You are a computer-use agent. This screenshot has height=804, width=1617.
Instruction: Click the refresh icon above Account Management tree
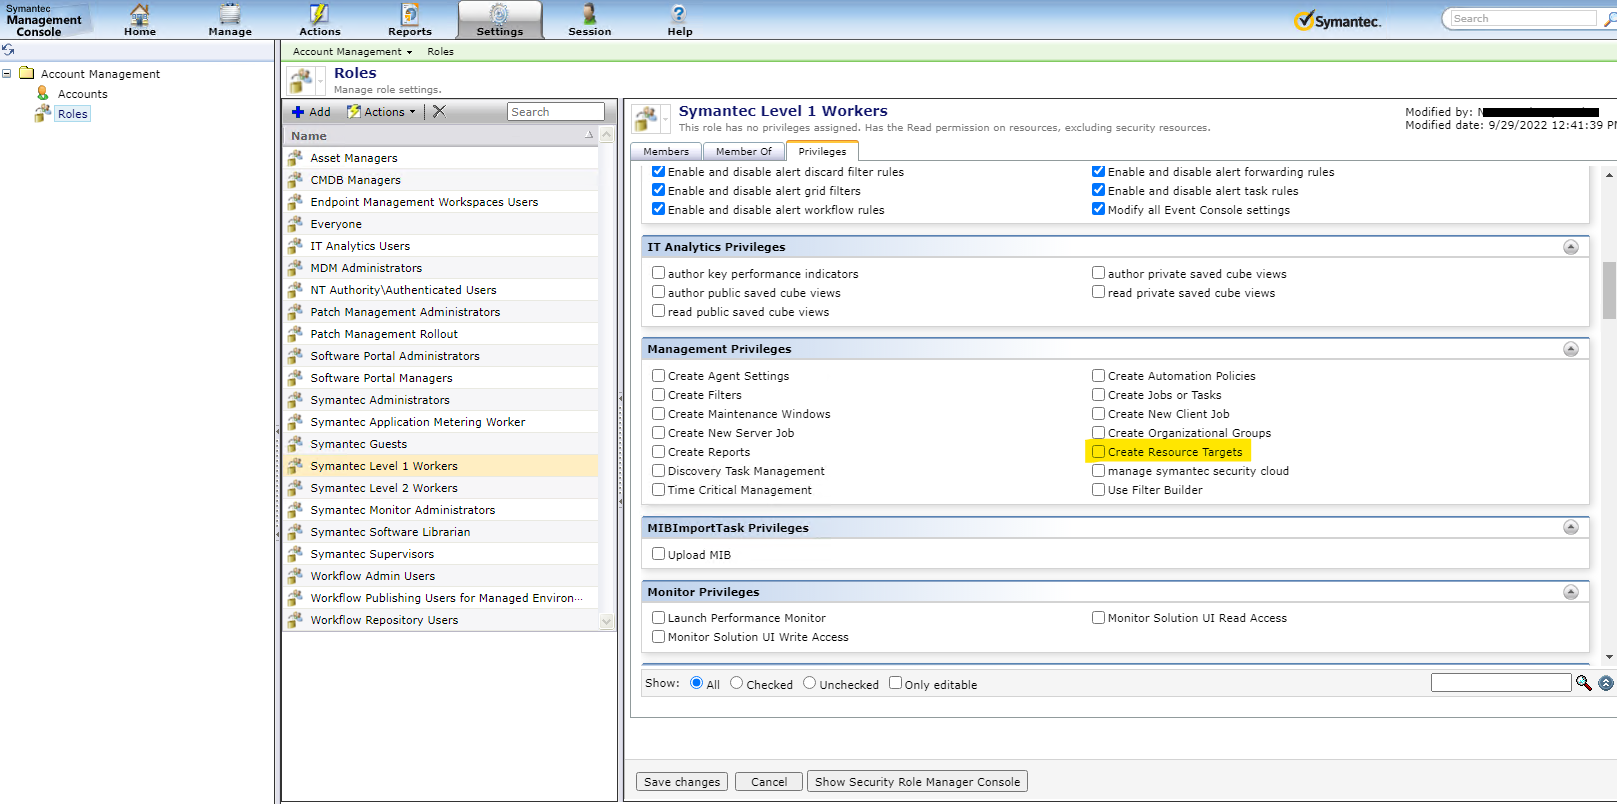point(8,50)
